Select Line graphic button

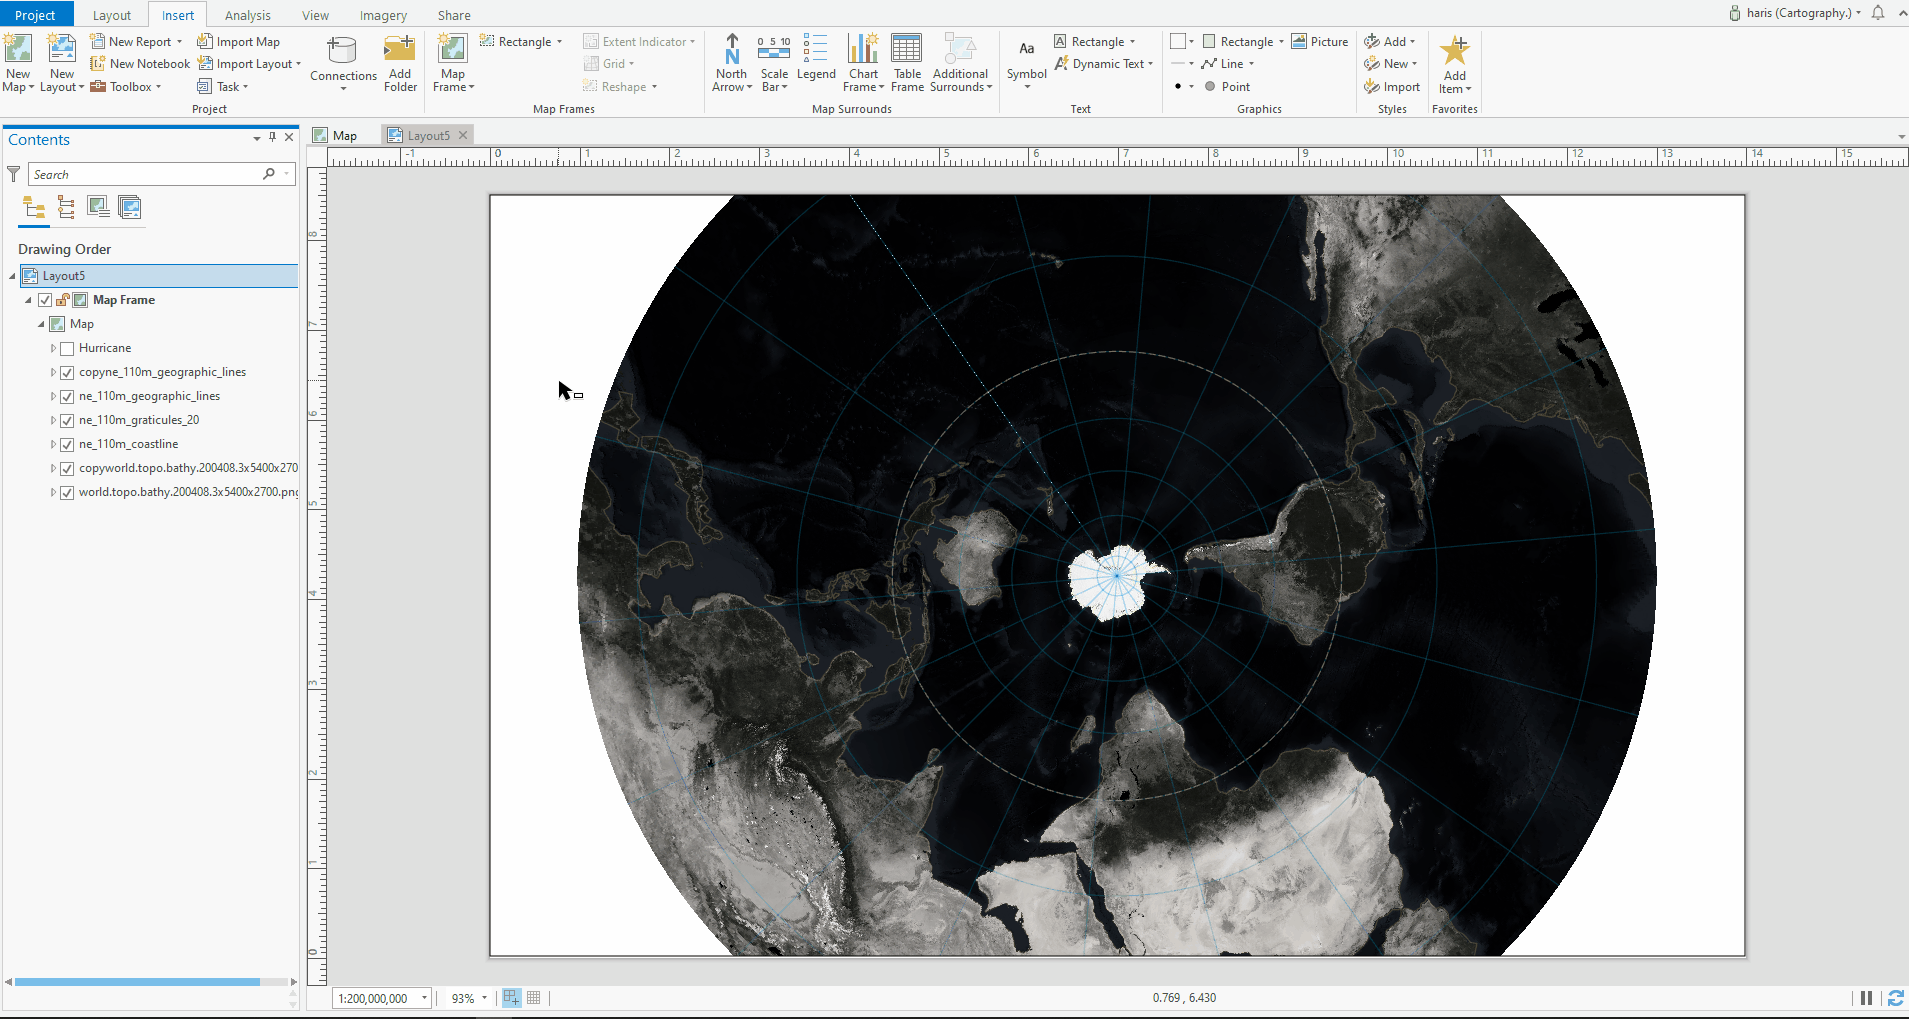click(1228, 63)
